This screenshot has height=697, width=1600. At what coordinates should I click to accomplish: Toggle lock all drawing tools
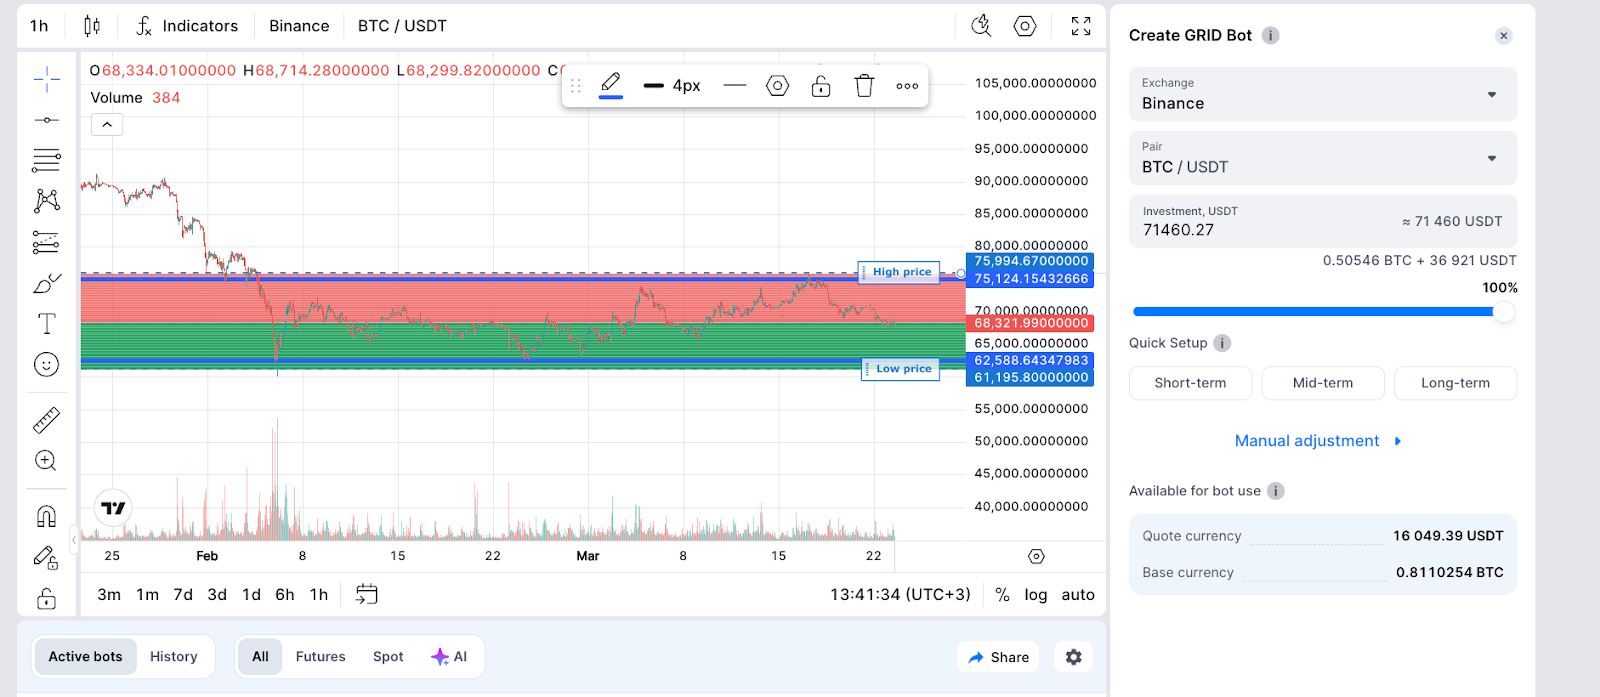(x=46, y=599)
